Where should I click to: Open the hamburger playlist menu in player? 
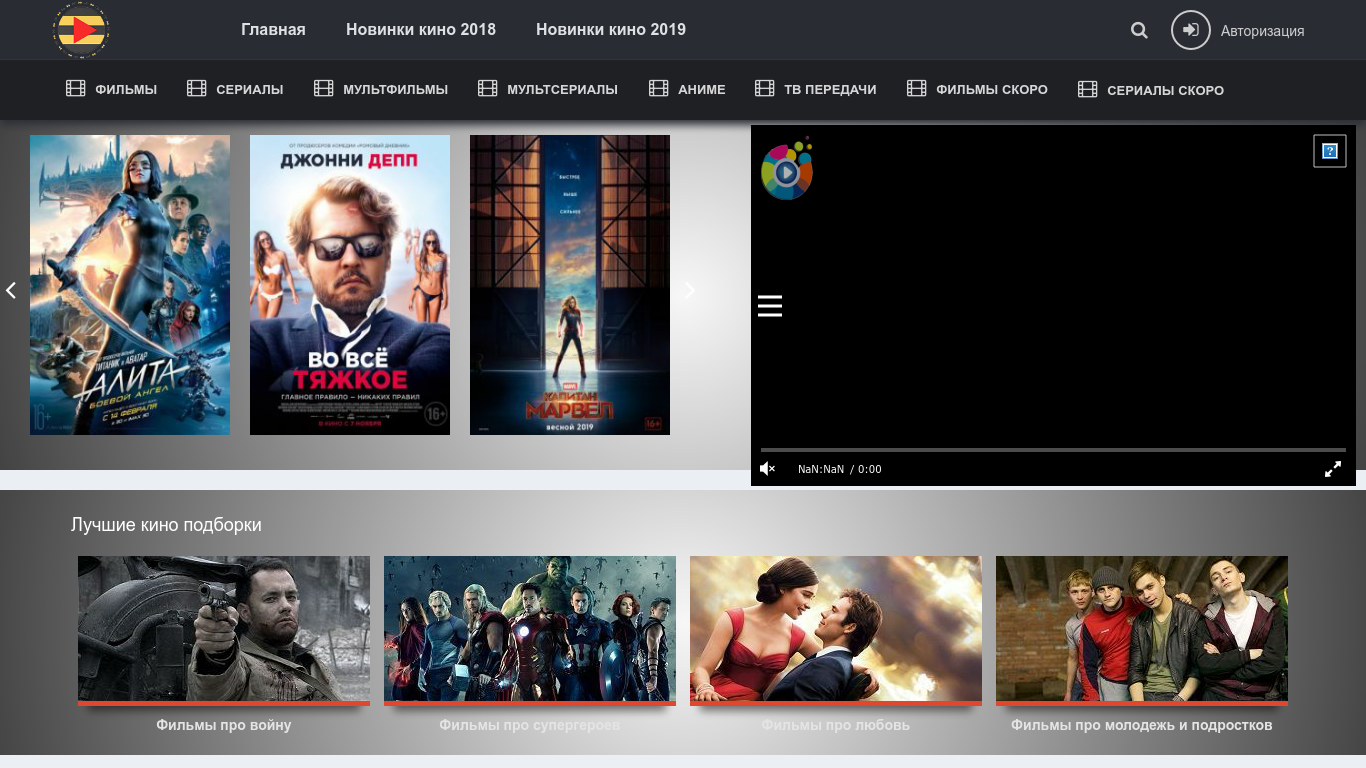[x=770, y=306]
